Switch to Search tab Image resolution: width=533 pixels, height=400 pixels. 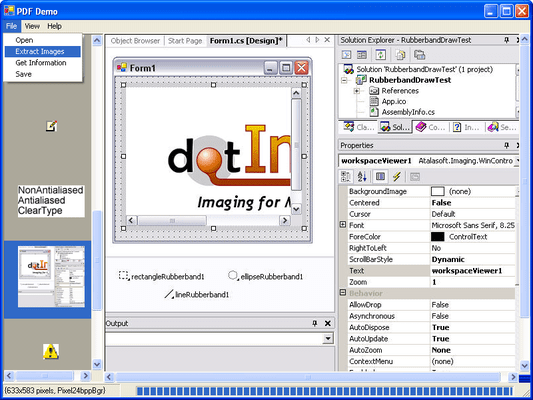pyautogui.click(x=502, y=127)
